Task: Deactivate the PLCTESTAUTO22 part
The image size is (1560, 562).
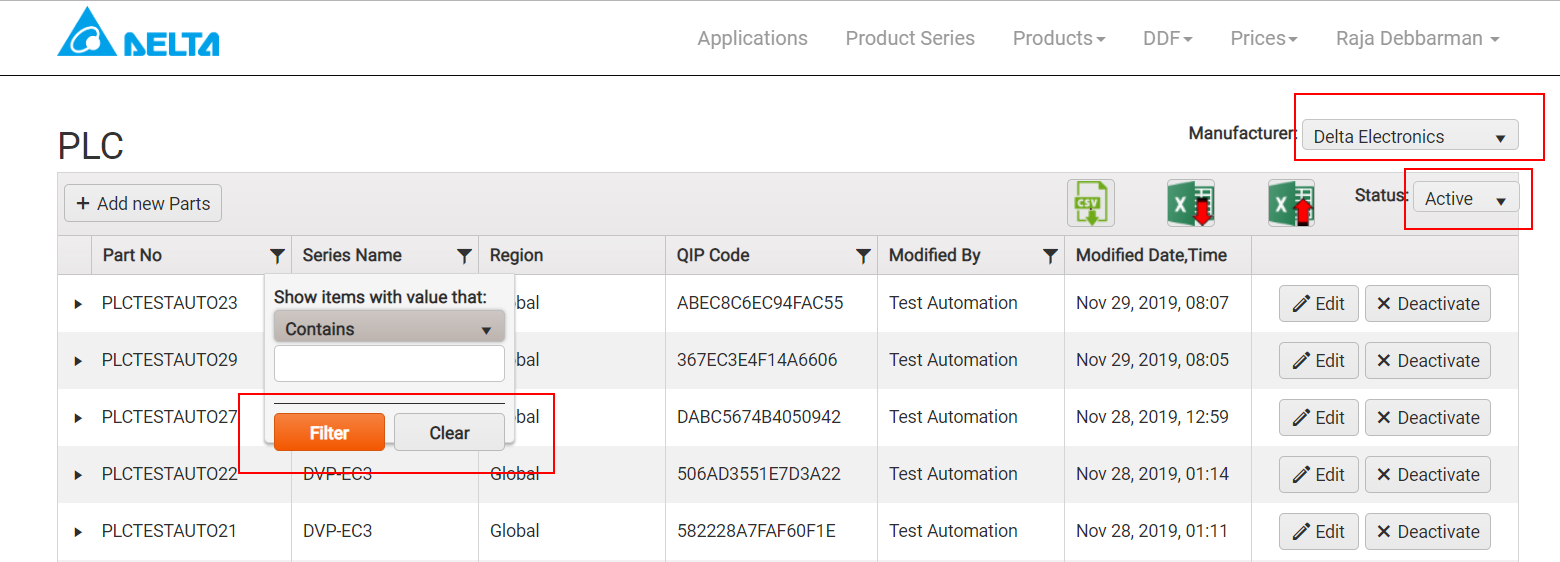Action: (1427, 475)
